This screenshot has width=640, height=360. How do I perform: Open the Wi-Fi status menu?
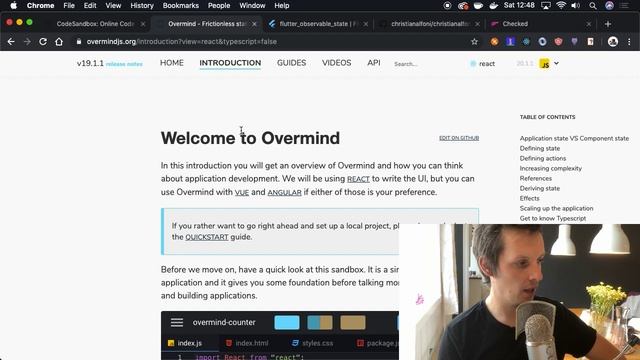[x=561, y=6]
